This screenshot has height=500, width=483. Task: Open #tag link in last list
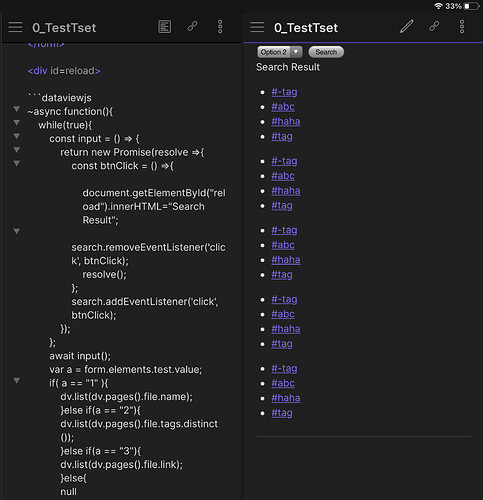coord(282,413)
